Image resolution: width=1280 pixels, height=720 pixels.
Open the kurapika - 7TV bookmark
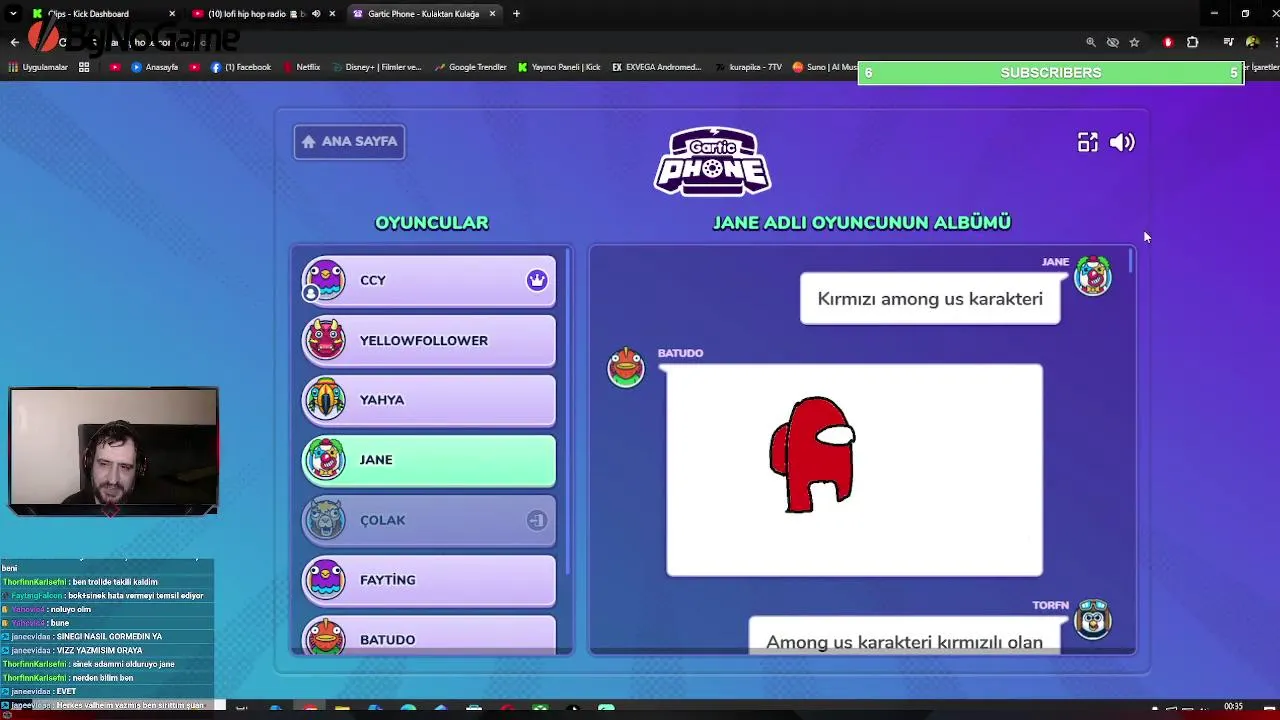(x=749, y=67)
